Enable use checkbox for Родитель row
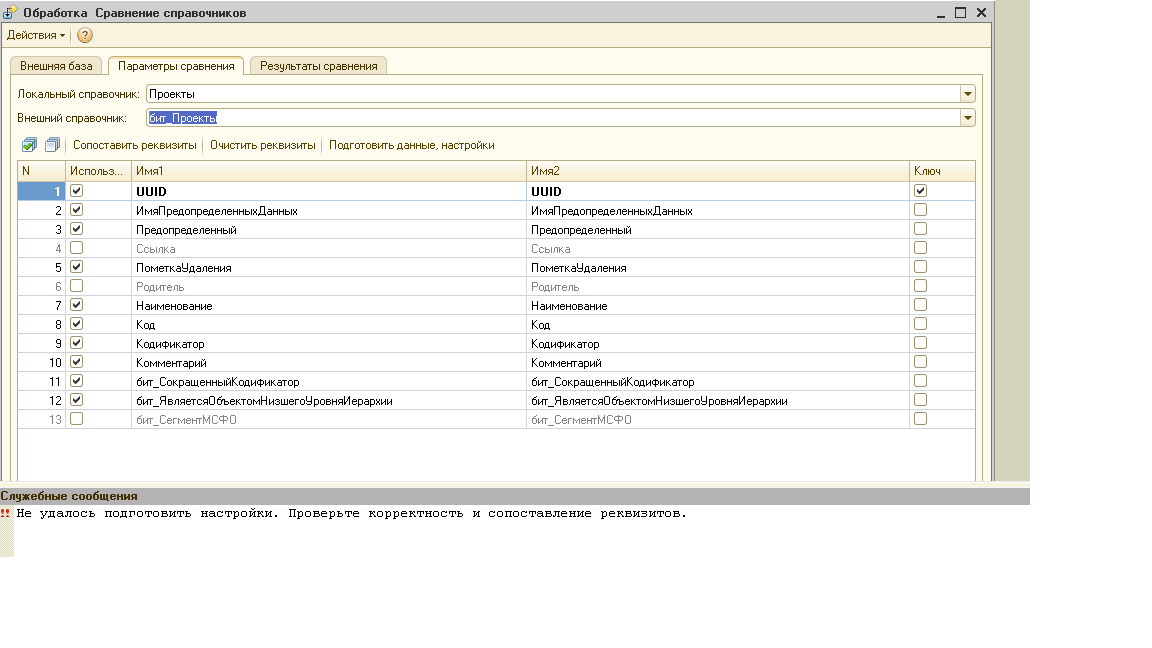 pos(76,286)
